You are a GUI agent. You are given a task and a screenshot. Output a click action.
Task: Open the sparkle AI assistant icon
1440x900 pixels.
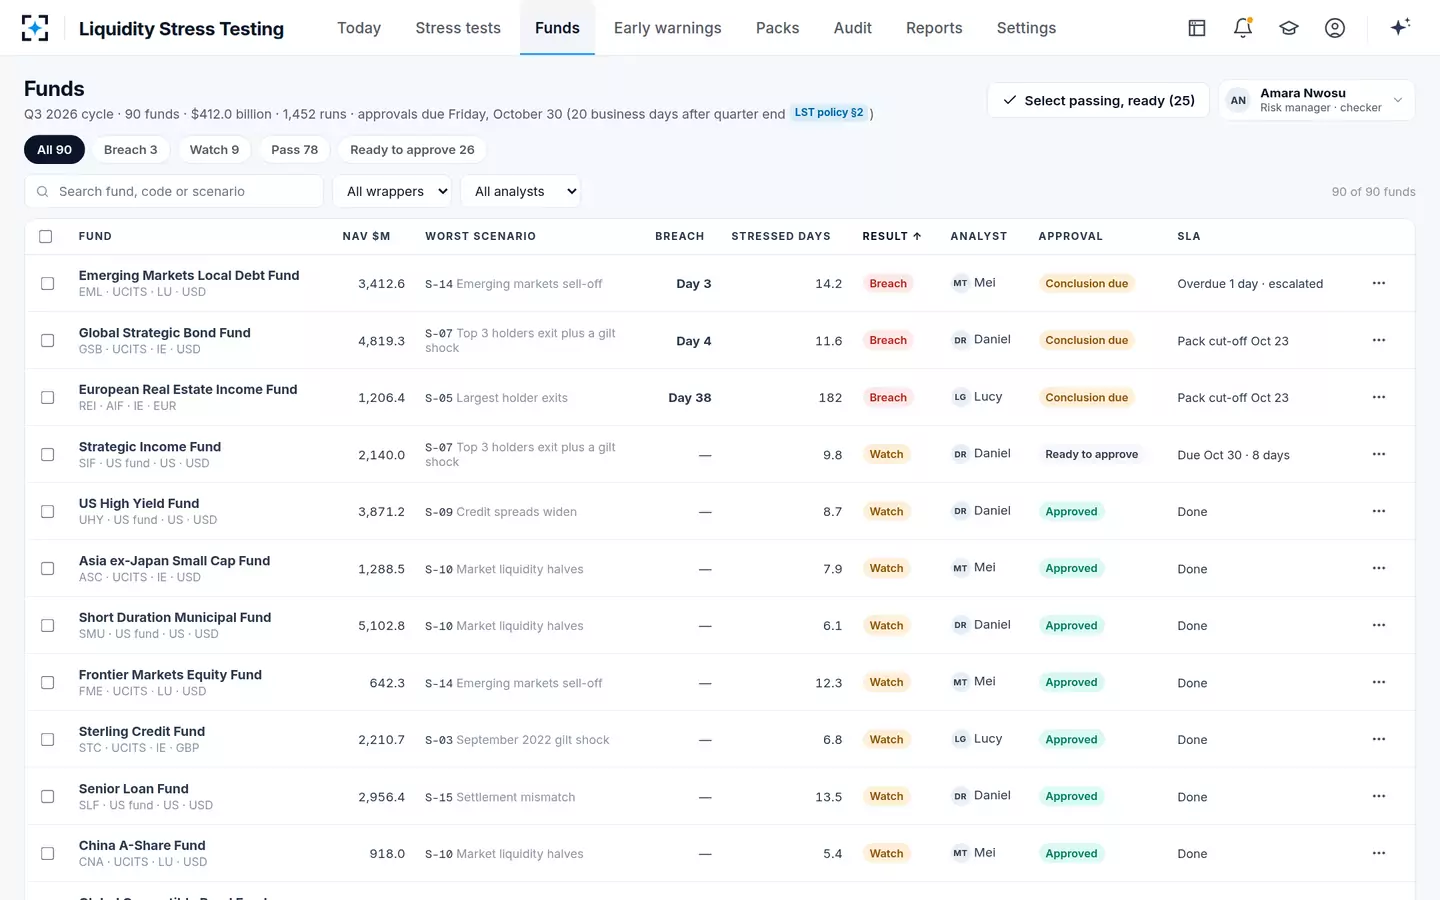1400,27
